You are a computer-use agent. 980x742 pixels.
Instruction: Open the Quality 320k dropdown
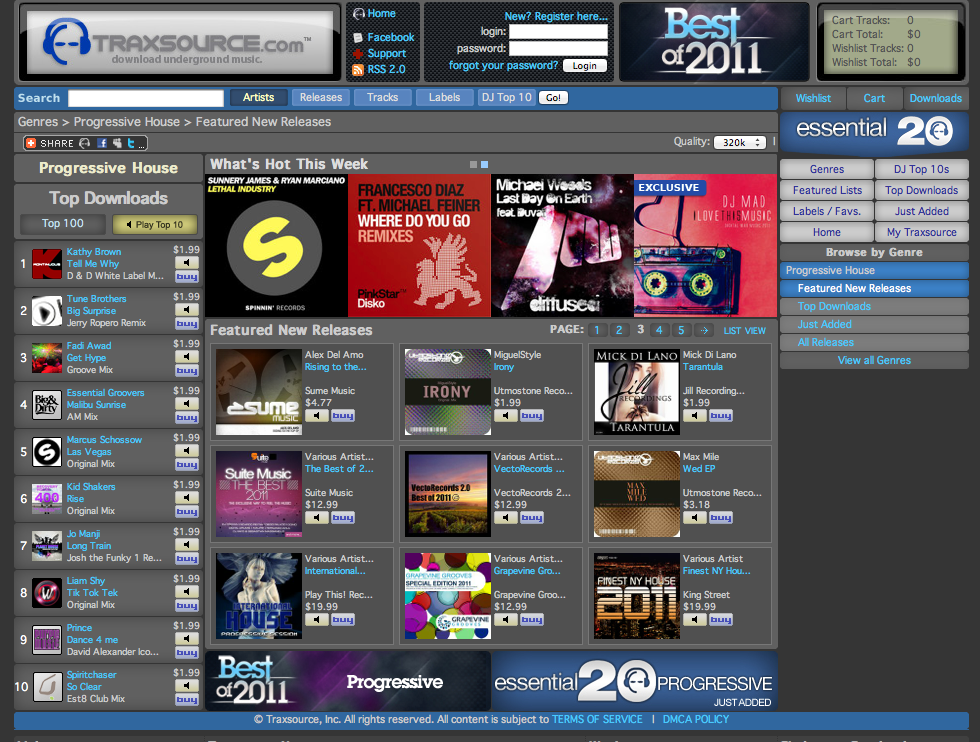tap(740, 143)
